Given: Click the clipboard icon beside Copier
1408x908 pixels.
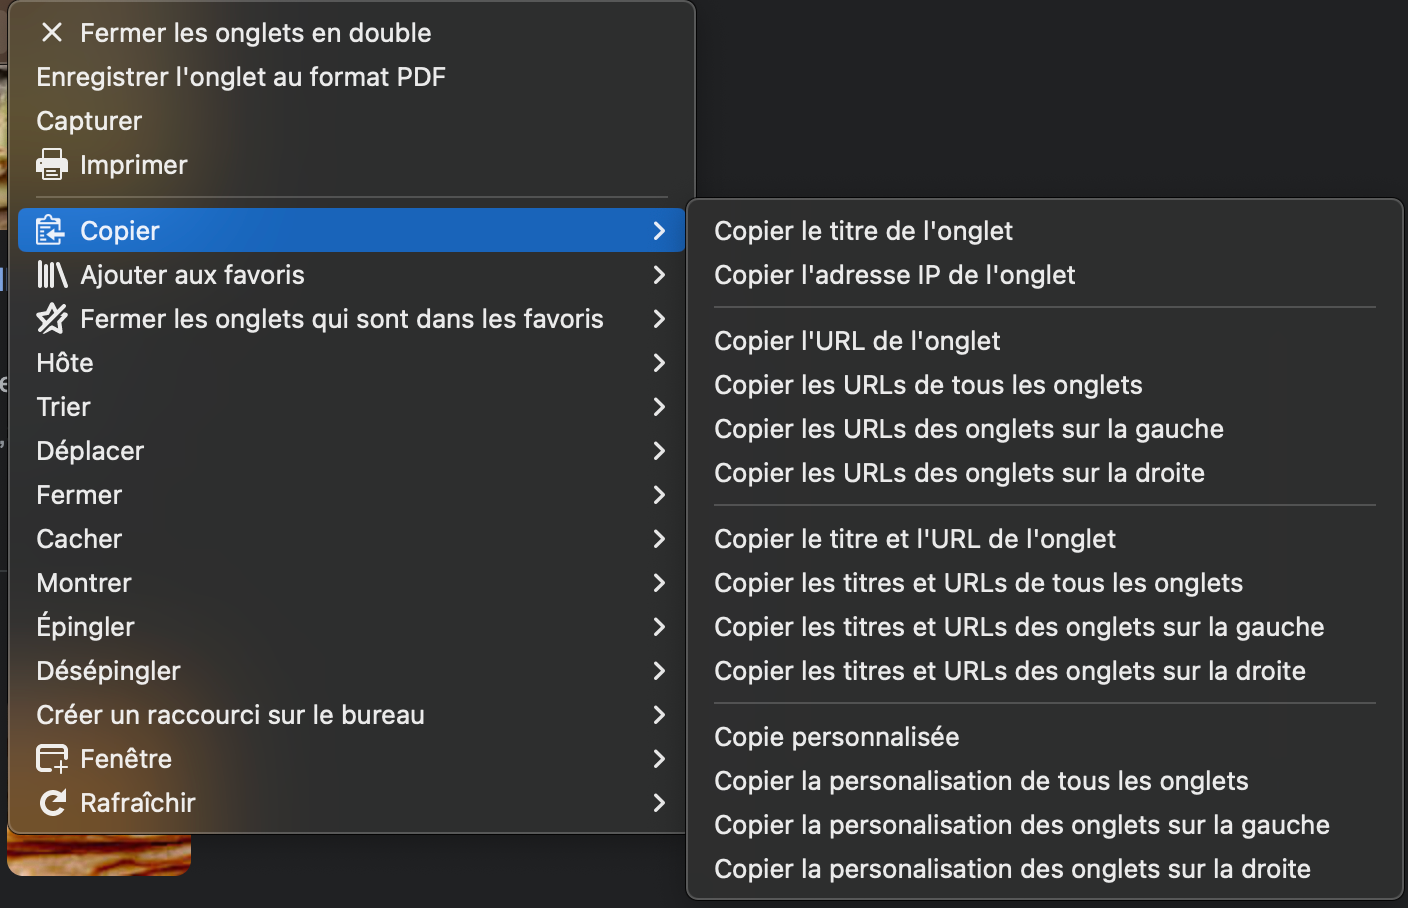Looking at the screenshot, I should pos(50,231).
